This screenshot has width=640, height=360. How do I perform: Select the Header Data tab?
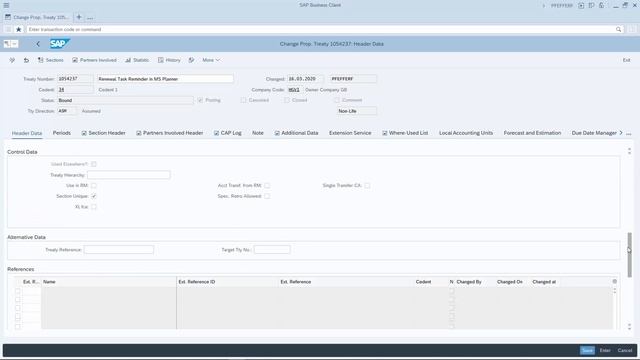coord(27,133)
